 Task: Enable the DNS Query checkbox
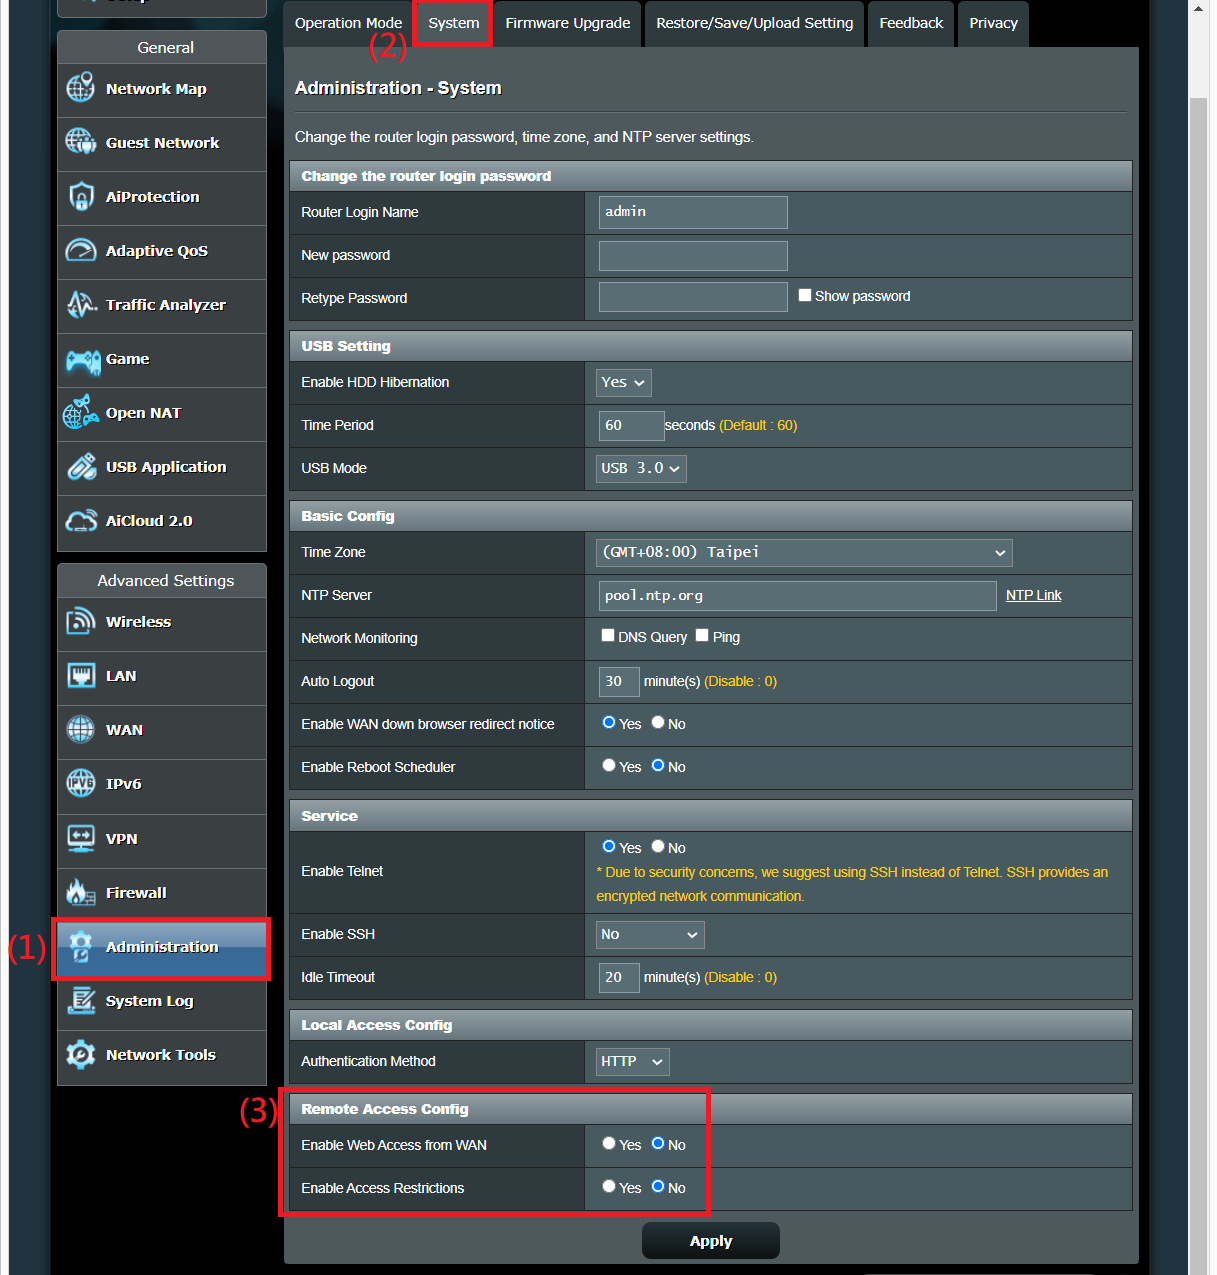[x=608, y=635]
